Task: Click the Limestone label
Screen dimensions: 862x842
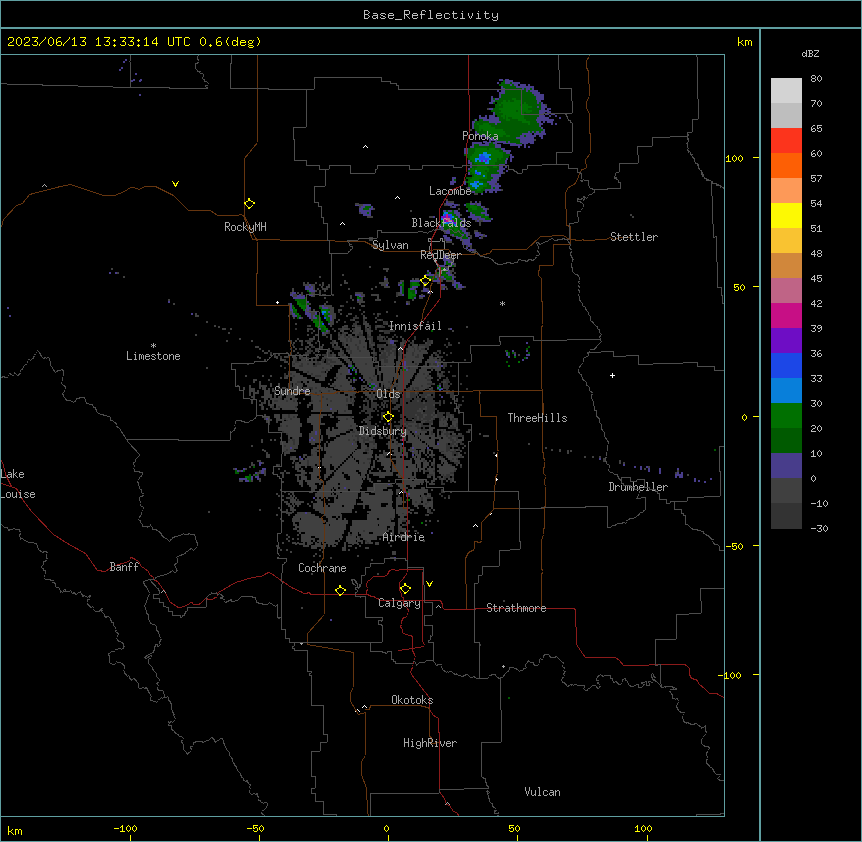Action: pyautogui.click(x=153, y=356)
